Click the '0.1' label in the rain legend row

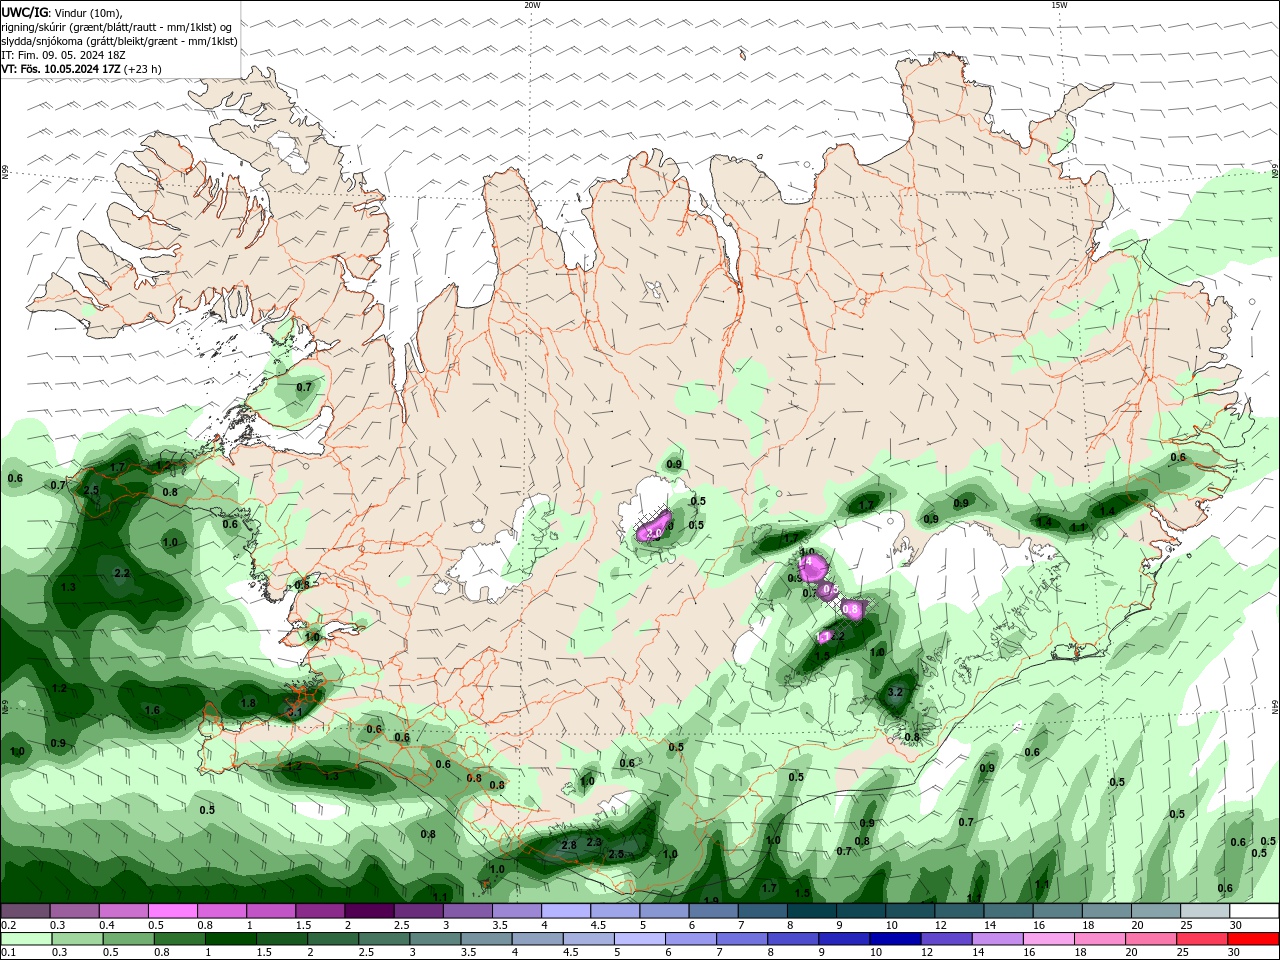[9, 953]
